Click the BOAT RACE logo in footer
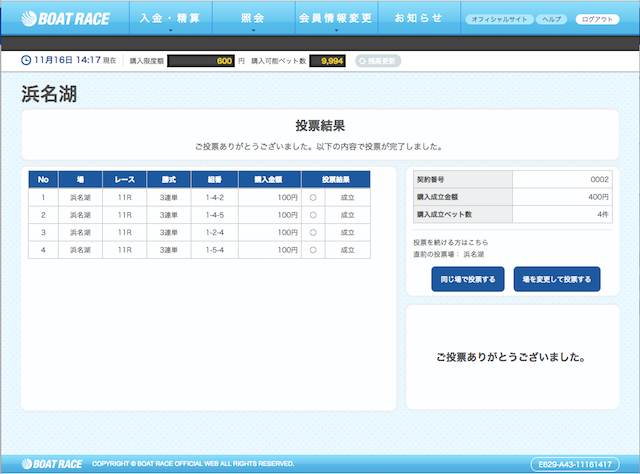This screenshot has width=640, height=474. (52, 464)
